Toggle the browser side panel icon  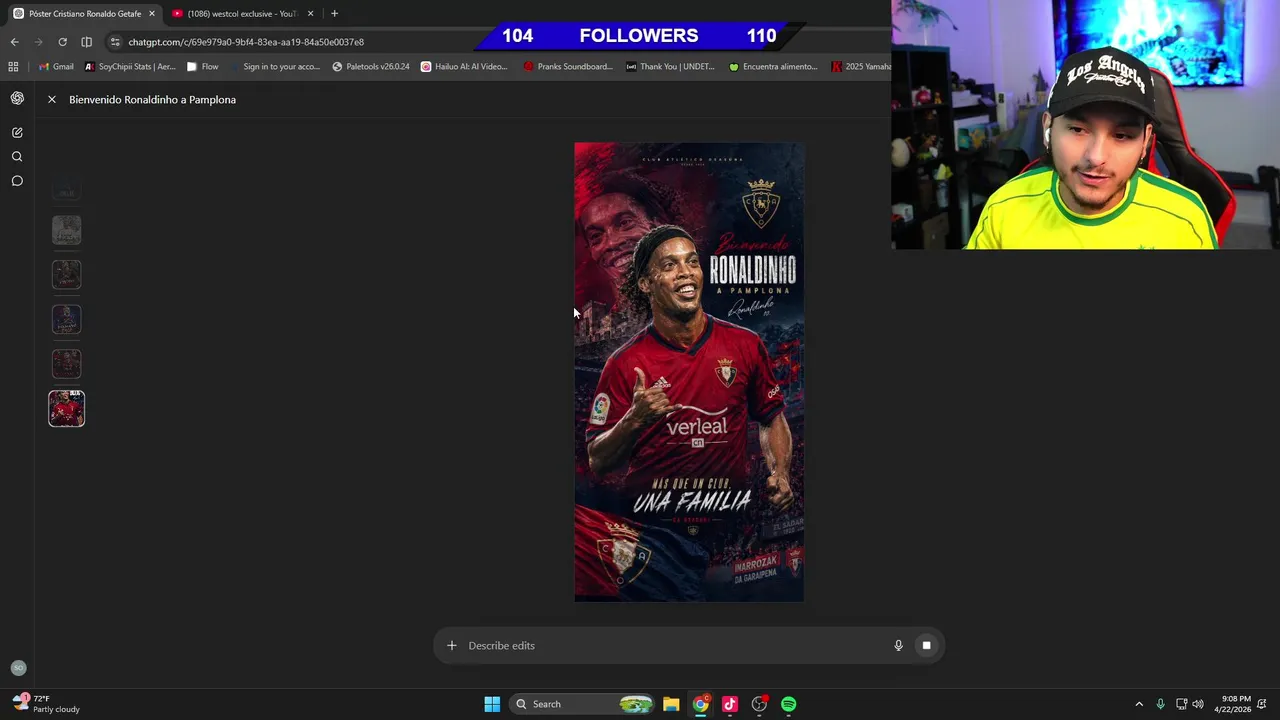point(86,42)
